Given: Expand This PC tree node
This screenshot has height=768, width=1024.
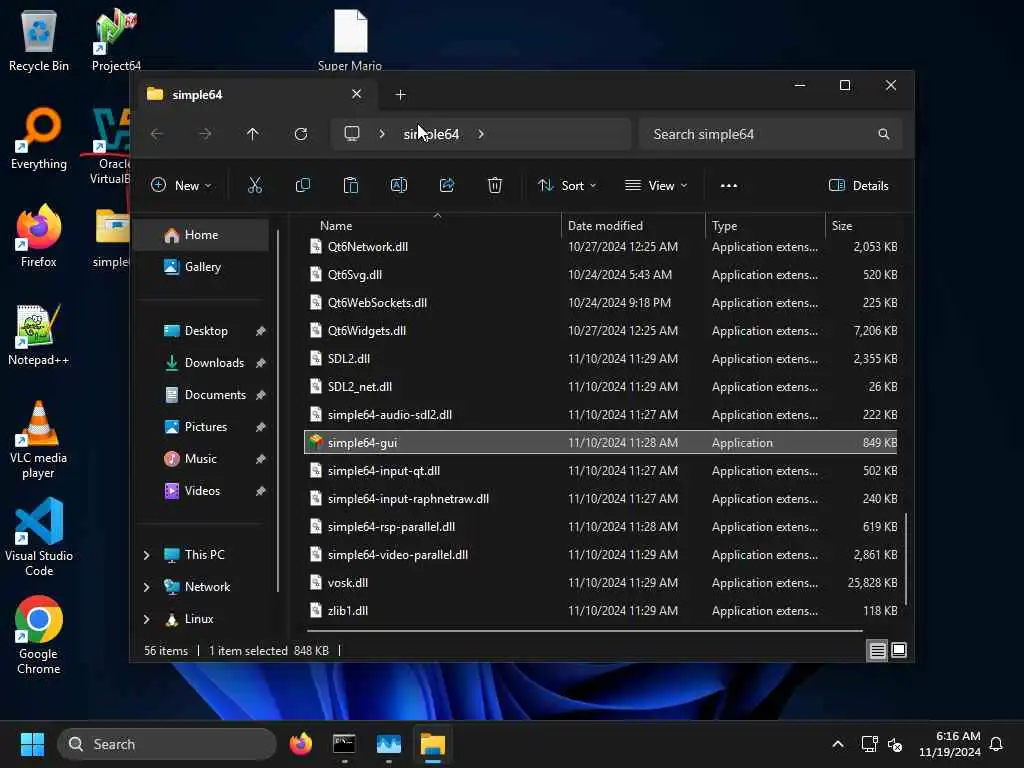Looking at the screenshot, I should pyautogui.click(x=146, y=555).
